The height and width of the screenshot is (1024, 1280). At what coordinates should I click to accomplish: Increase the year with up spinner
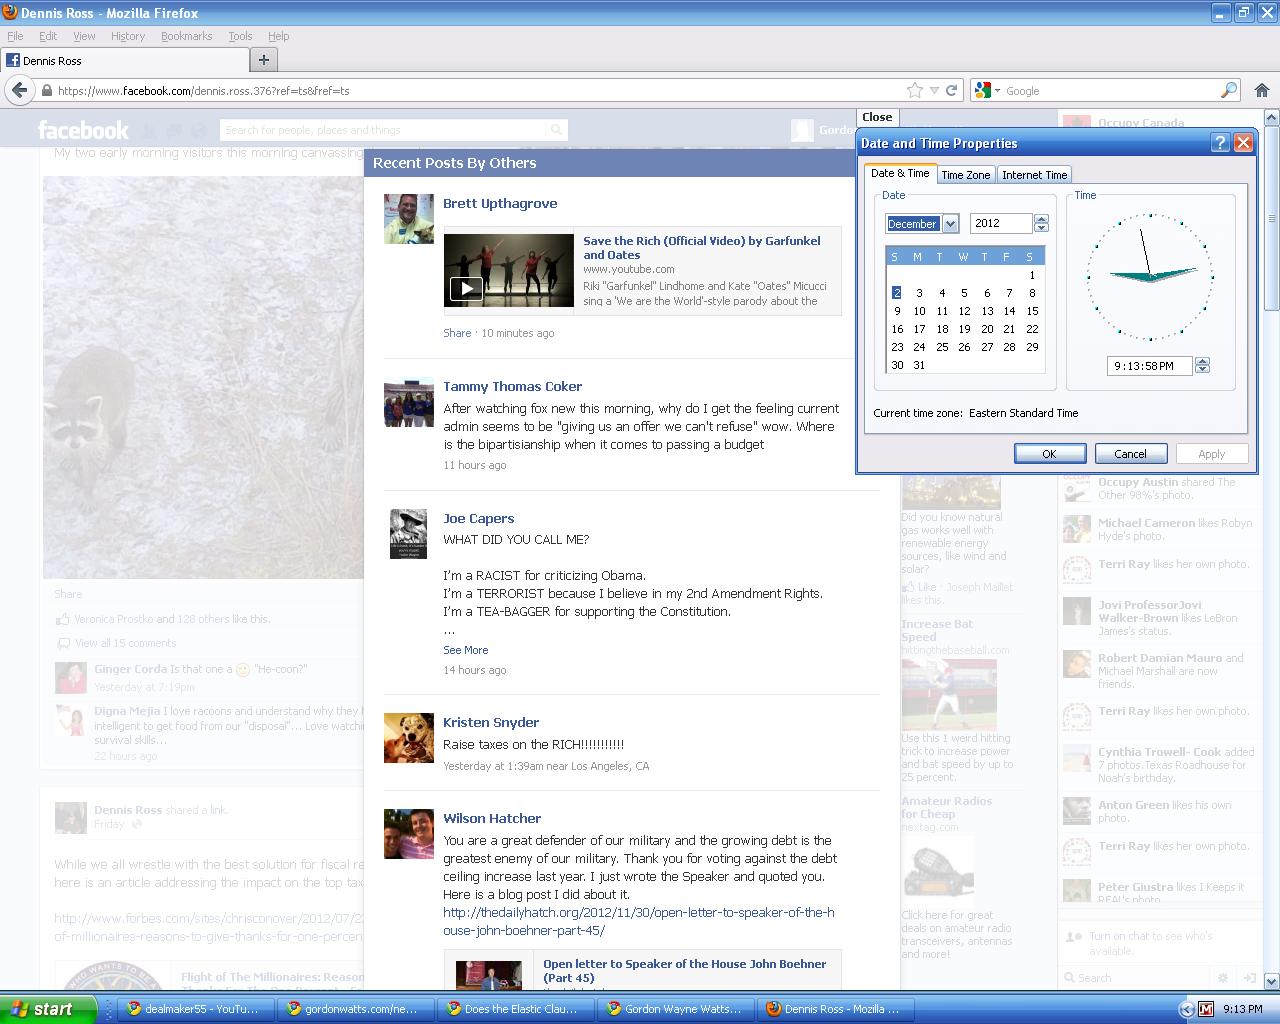coord(1041,219)
